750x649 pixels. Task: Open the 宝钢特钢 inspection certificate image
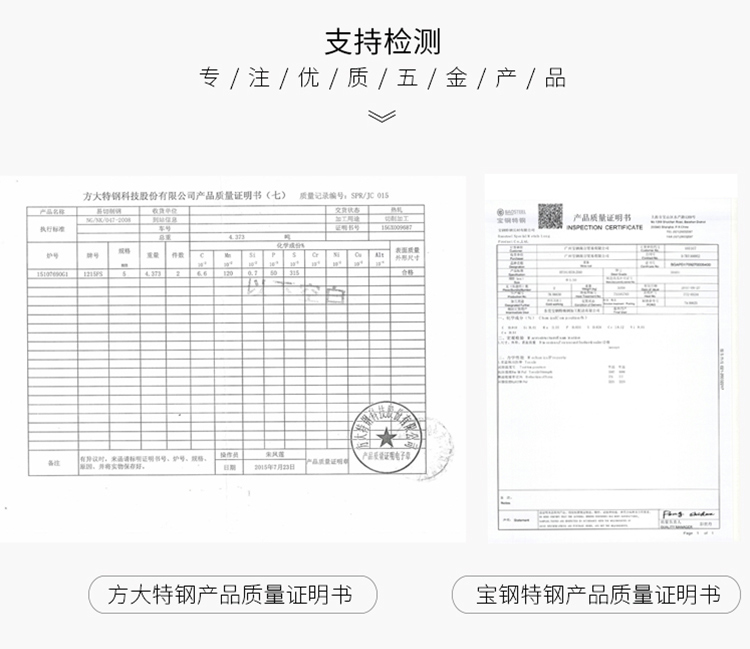click(x=611, y=358)
